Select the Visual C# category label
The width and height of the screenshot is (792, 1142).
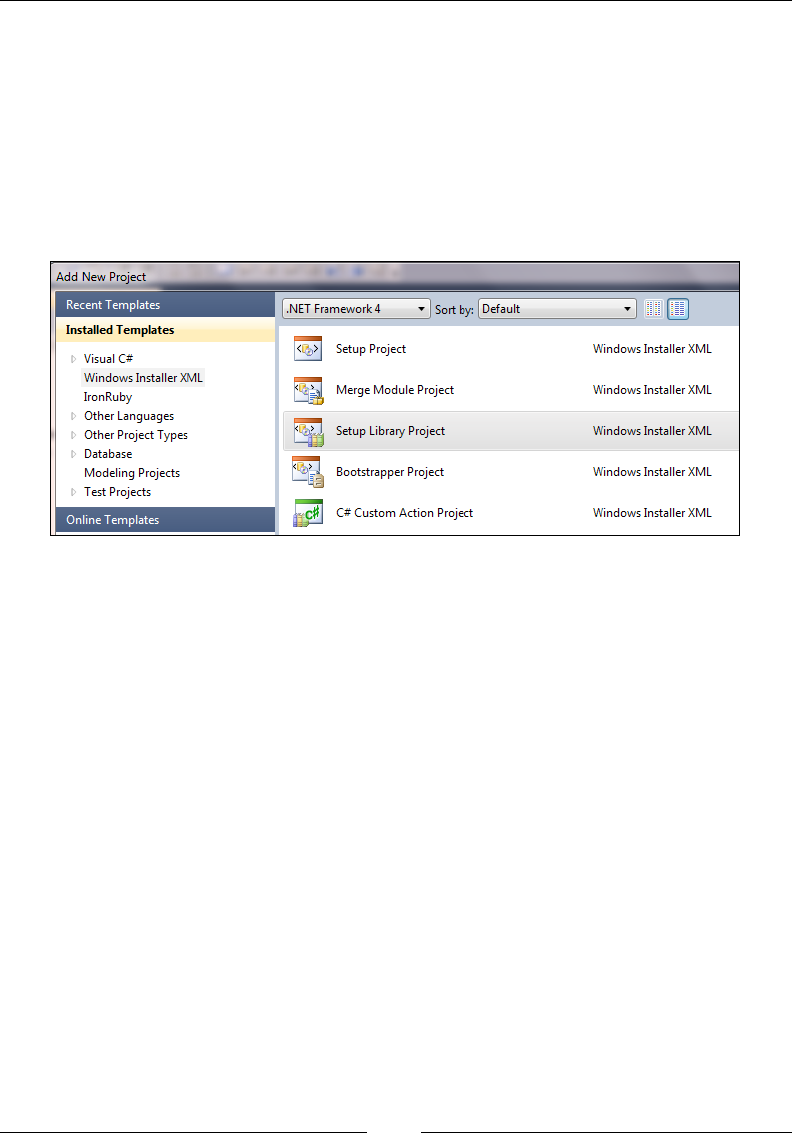pos(109,359)
